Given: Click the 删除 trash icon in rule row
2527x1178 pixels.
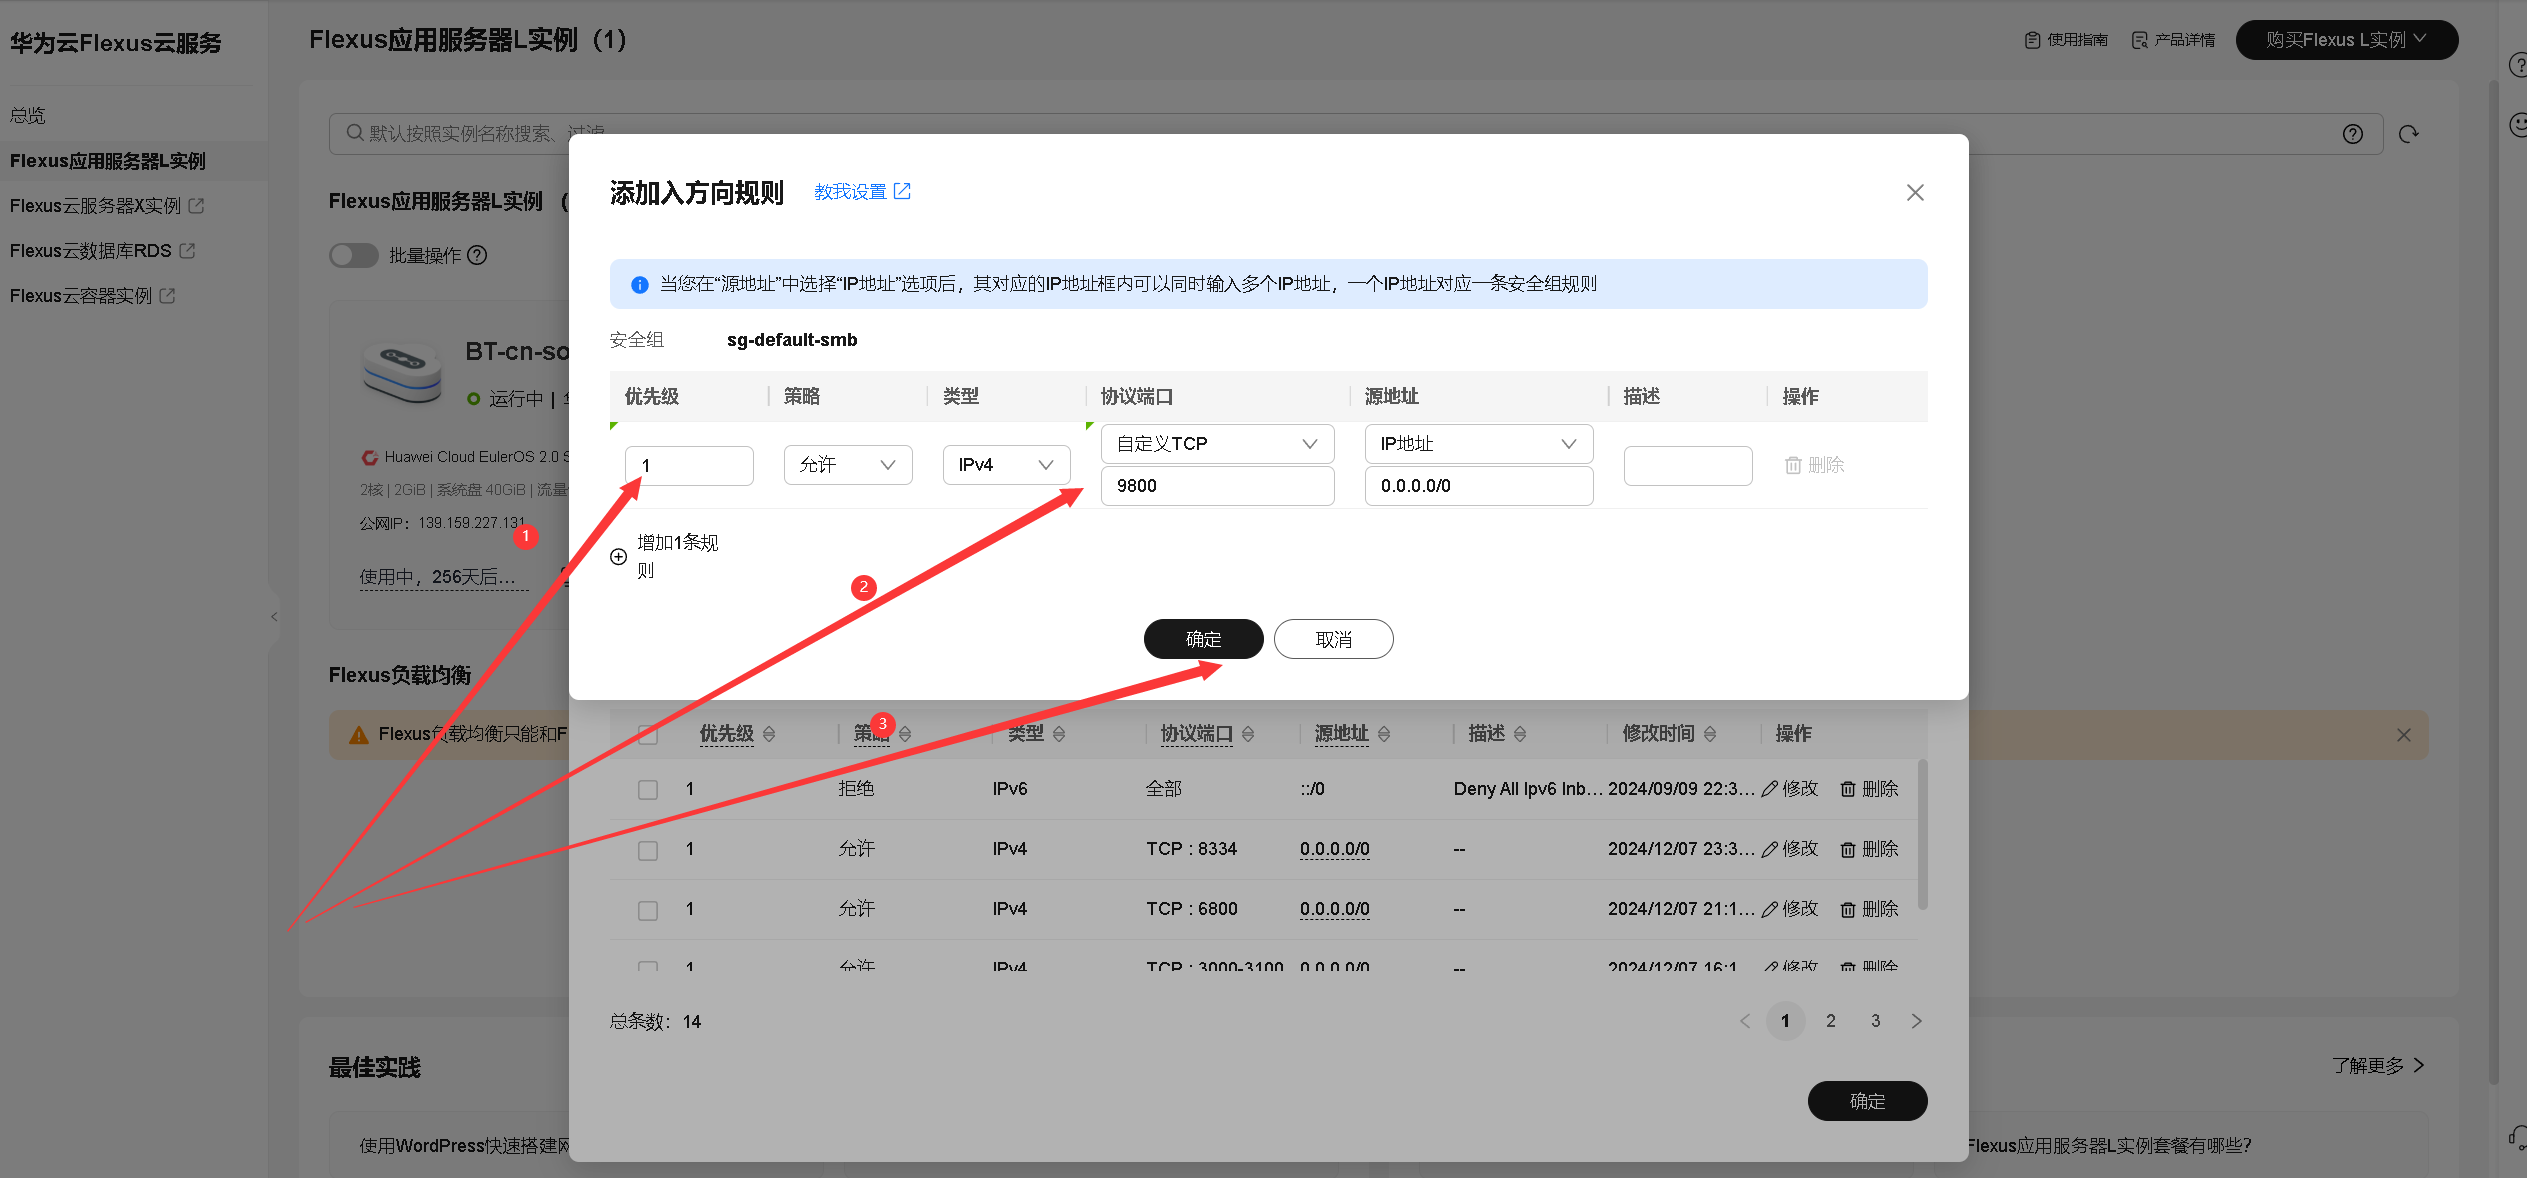Looking at the screenshot, I should point(1793,465).
